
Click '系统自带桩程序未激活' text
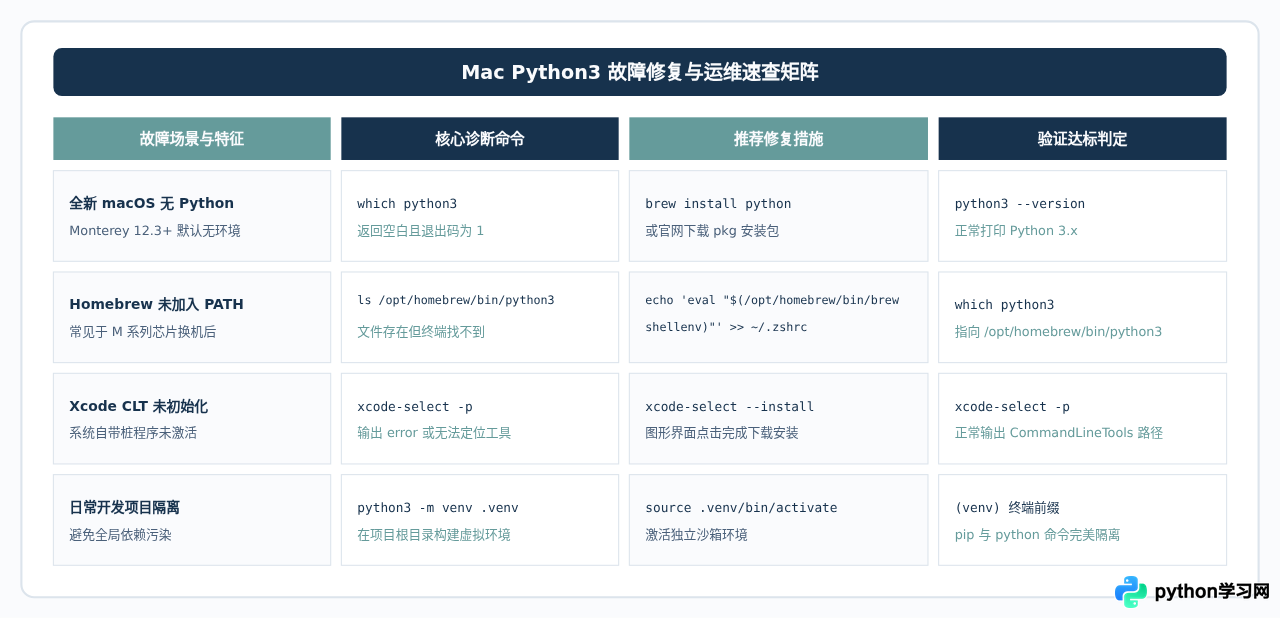click(133, 433)
